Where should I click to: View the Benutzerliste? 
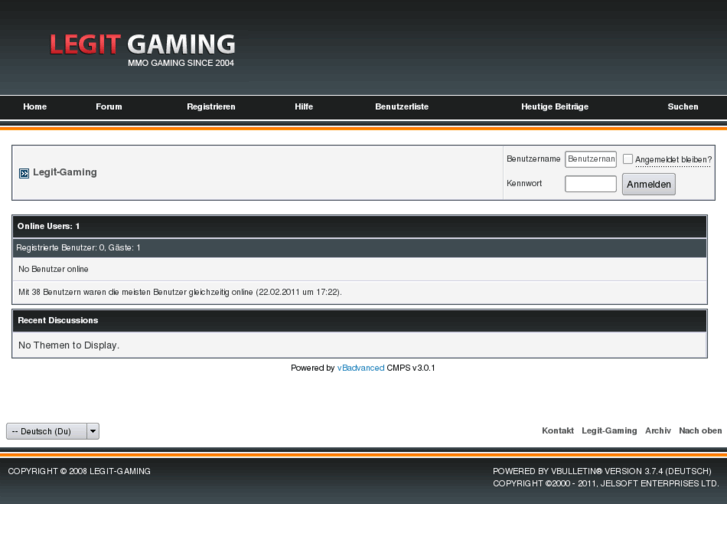tap(402, 107)
